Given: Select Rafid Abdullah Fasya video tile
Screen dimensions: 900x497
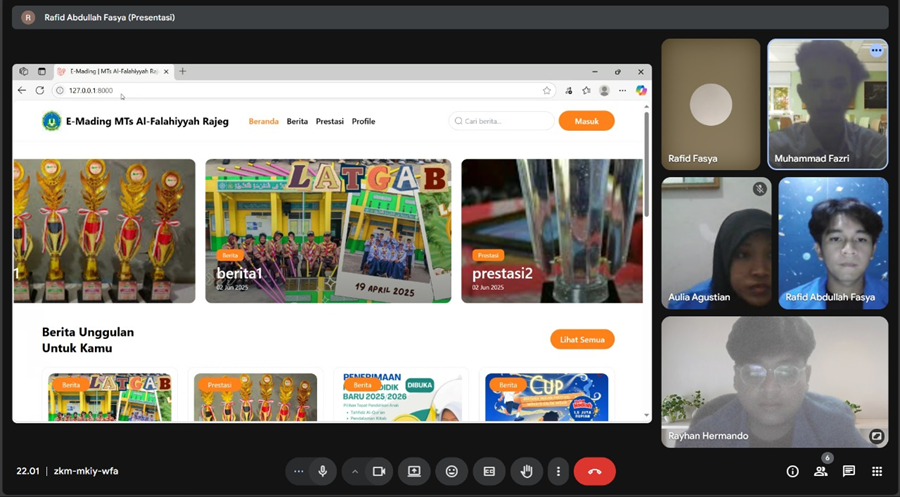Looking at the screenshot, I should (833, 243).
